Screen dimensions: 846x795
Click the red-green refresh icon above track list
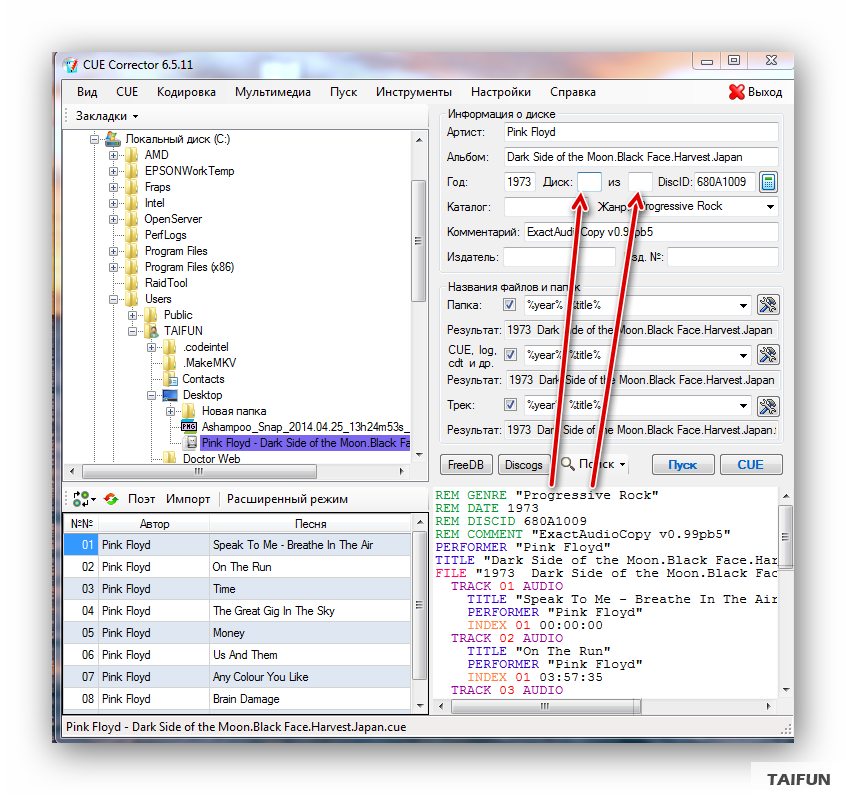111,499
